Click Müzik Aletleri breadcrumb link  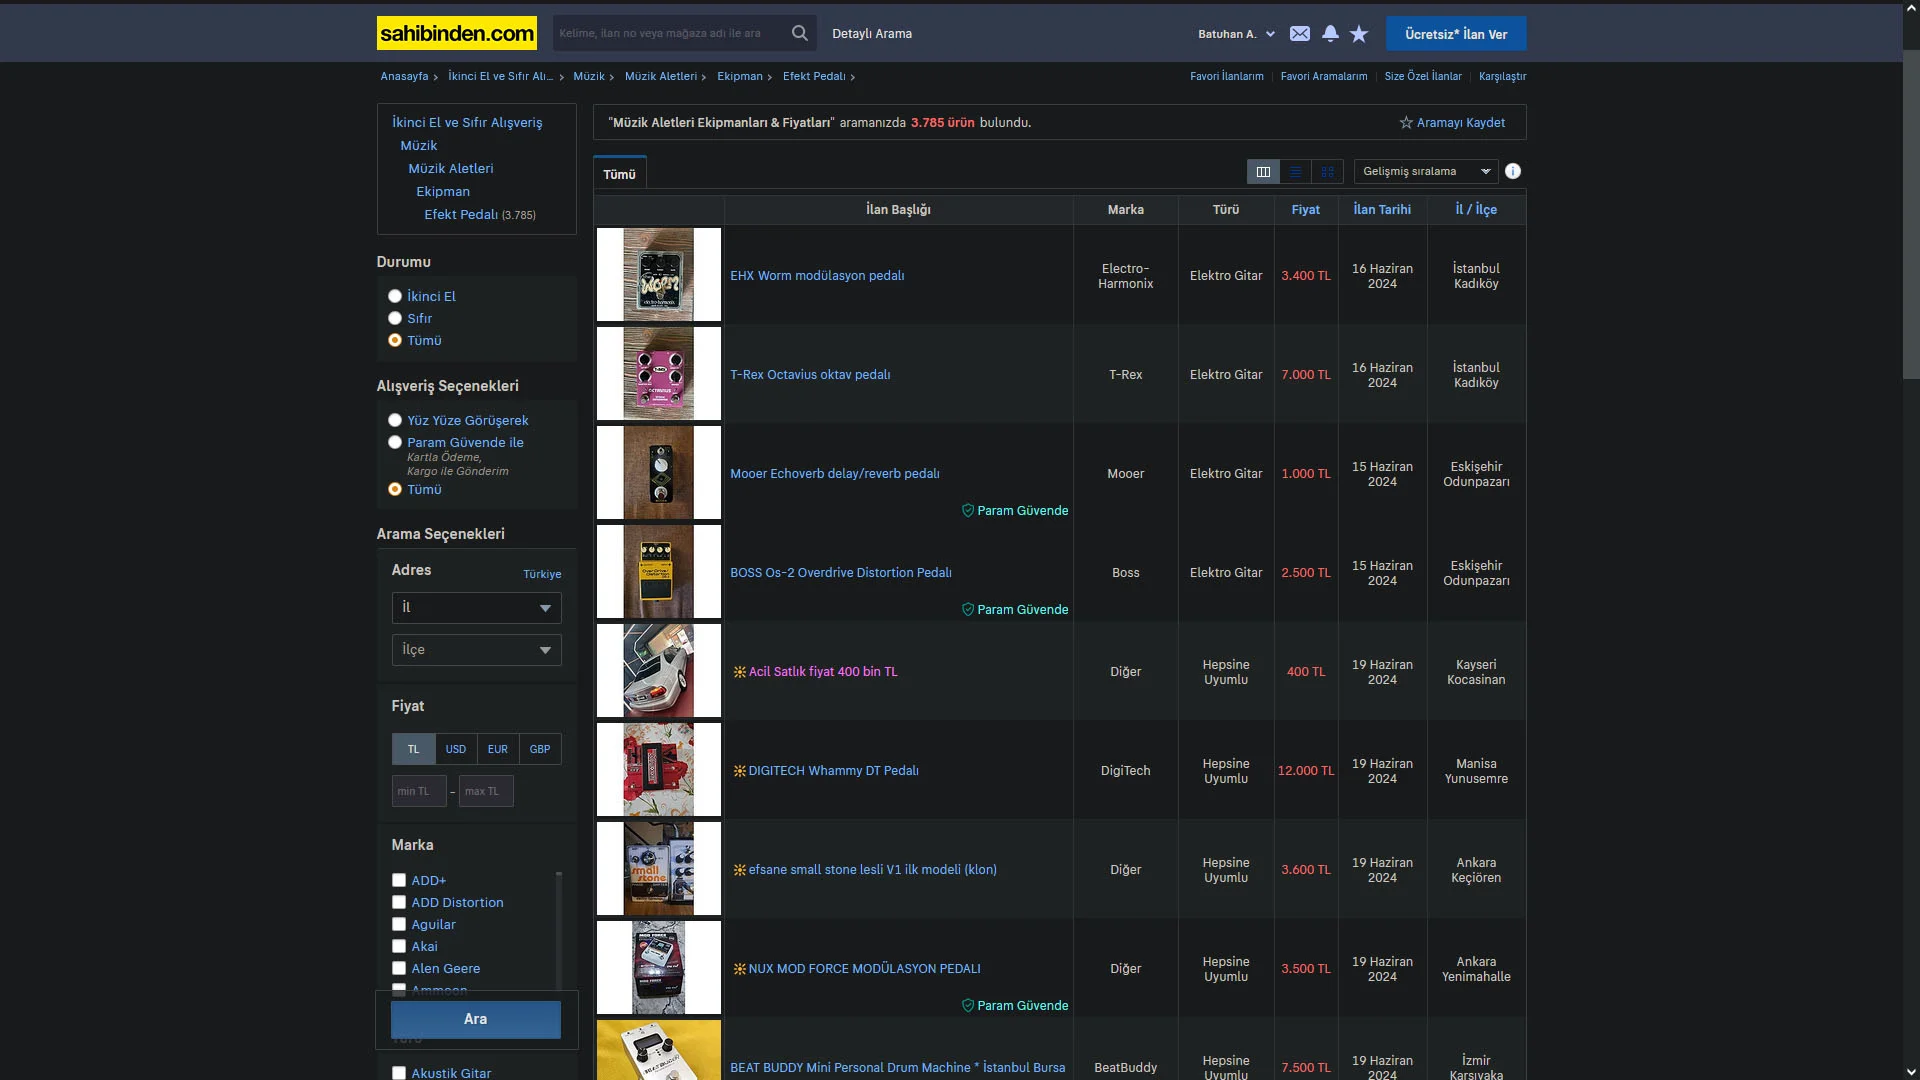tap(661, 76)
